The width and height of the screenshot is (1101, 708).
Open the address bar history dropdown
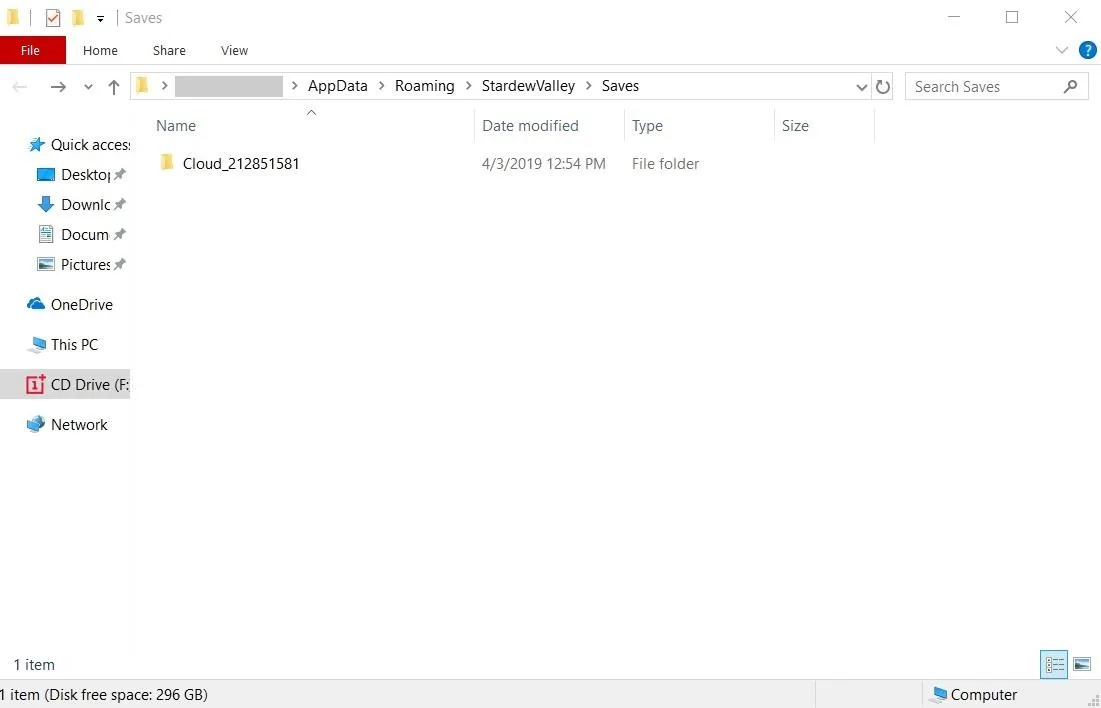(x=861, y=87)
